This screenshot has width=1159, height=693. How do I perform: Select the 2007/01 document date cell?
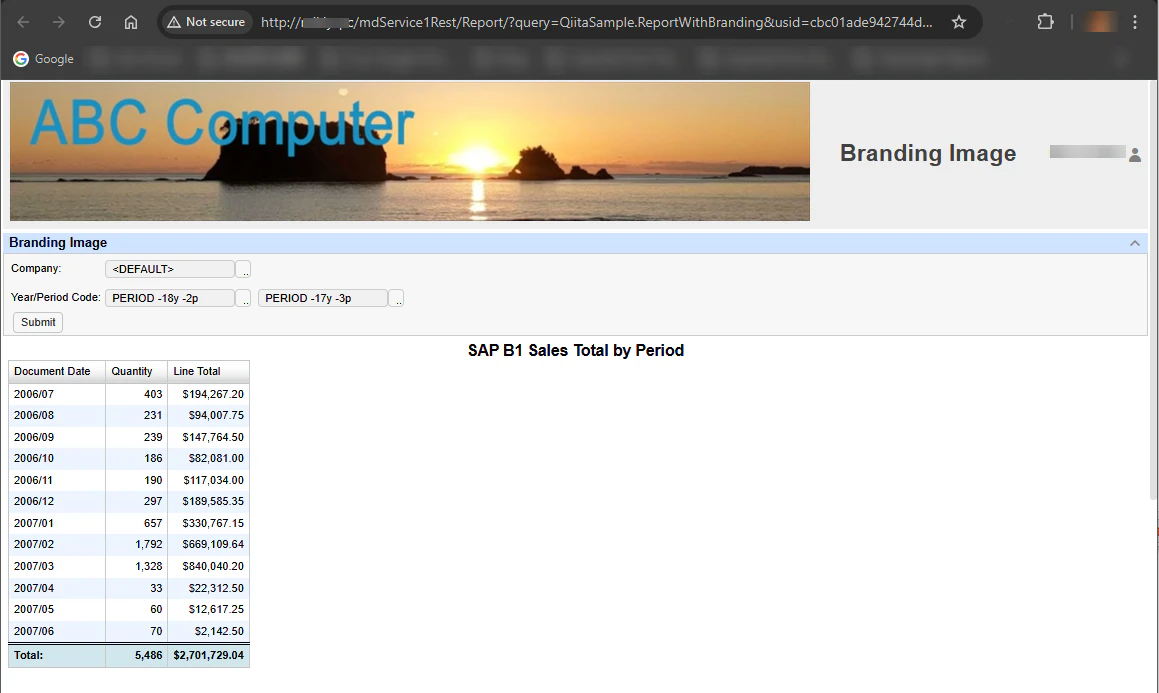click(x=57, y=523)
